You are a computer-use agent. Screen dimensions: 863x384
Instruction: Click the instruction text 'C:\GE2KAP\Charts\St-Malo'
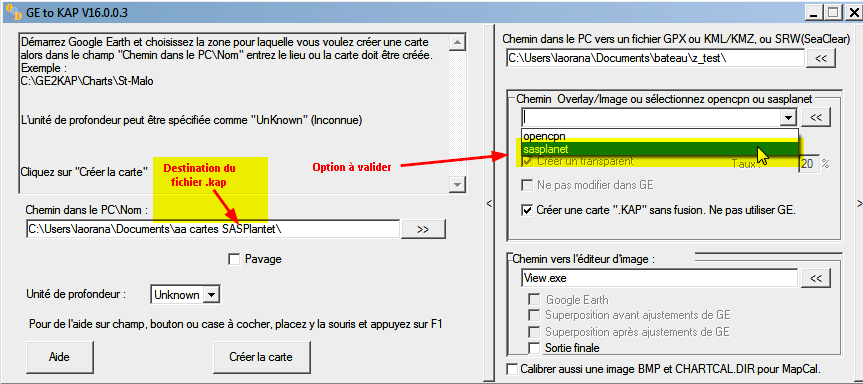coord(88,81)
